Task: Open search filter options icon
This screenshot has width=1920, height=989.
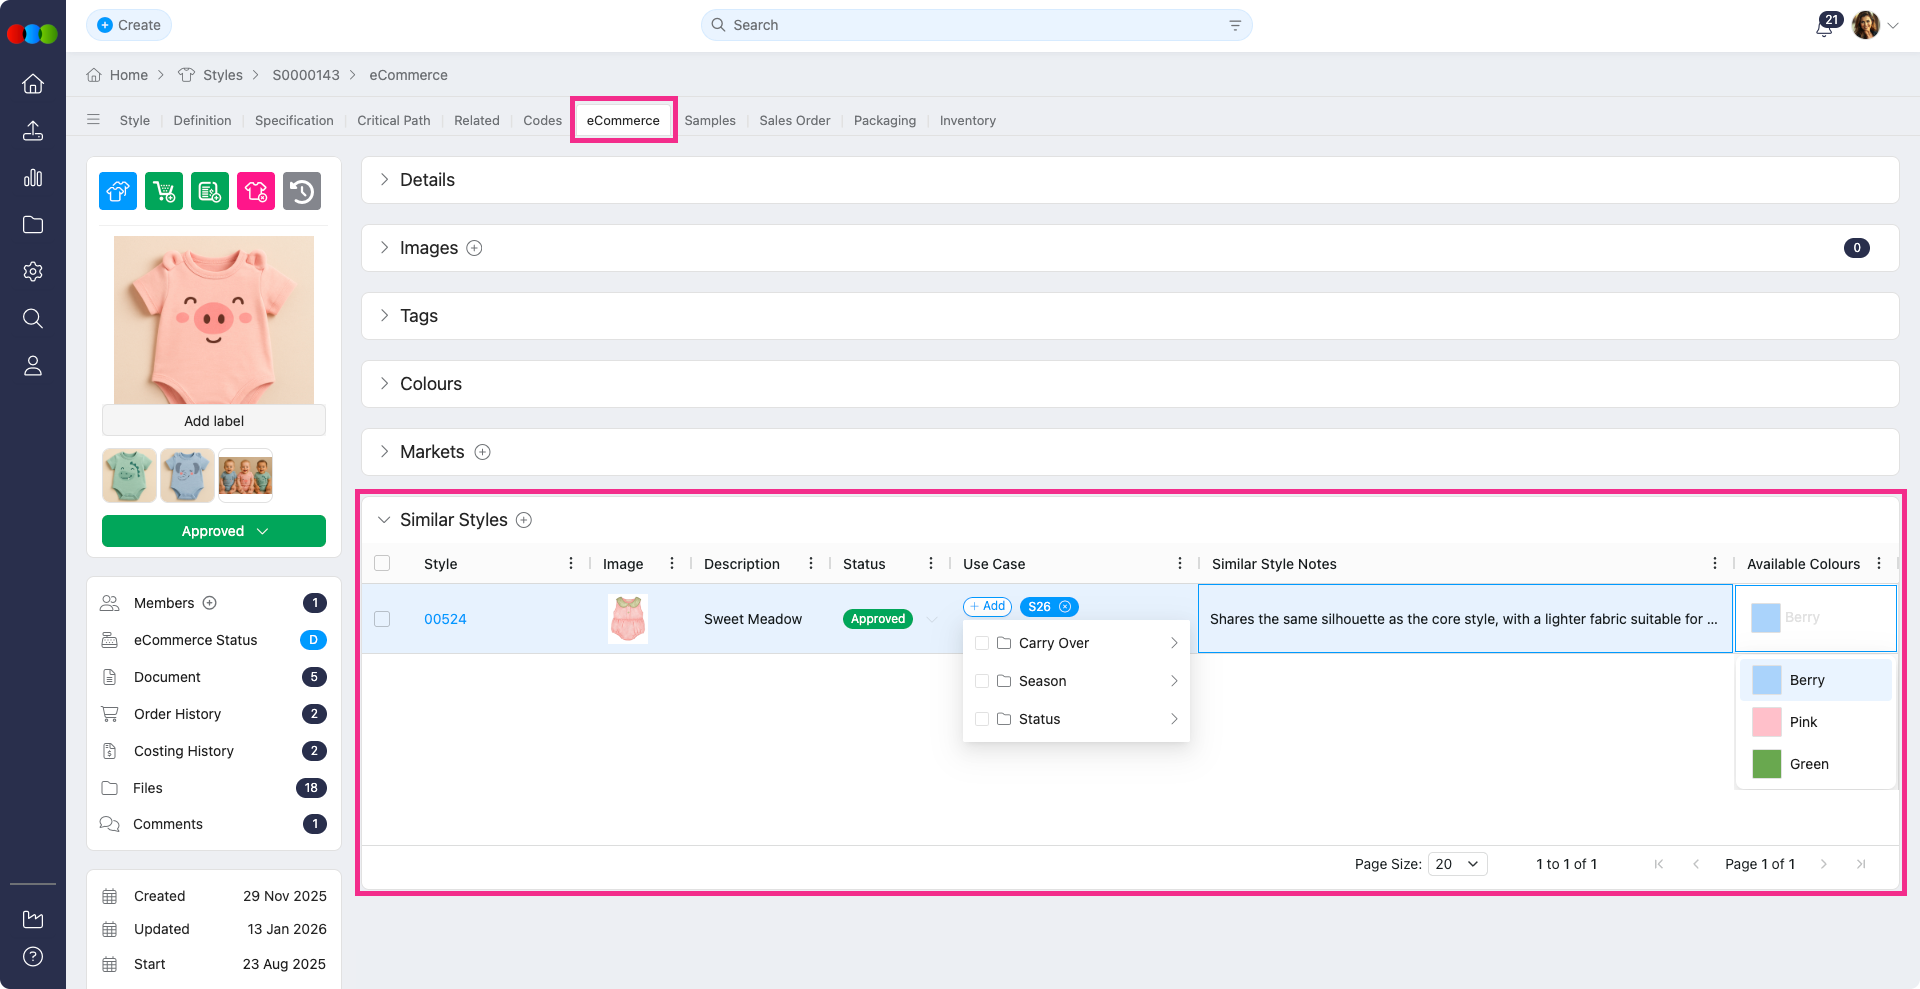Action: tap(1235, 26)
